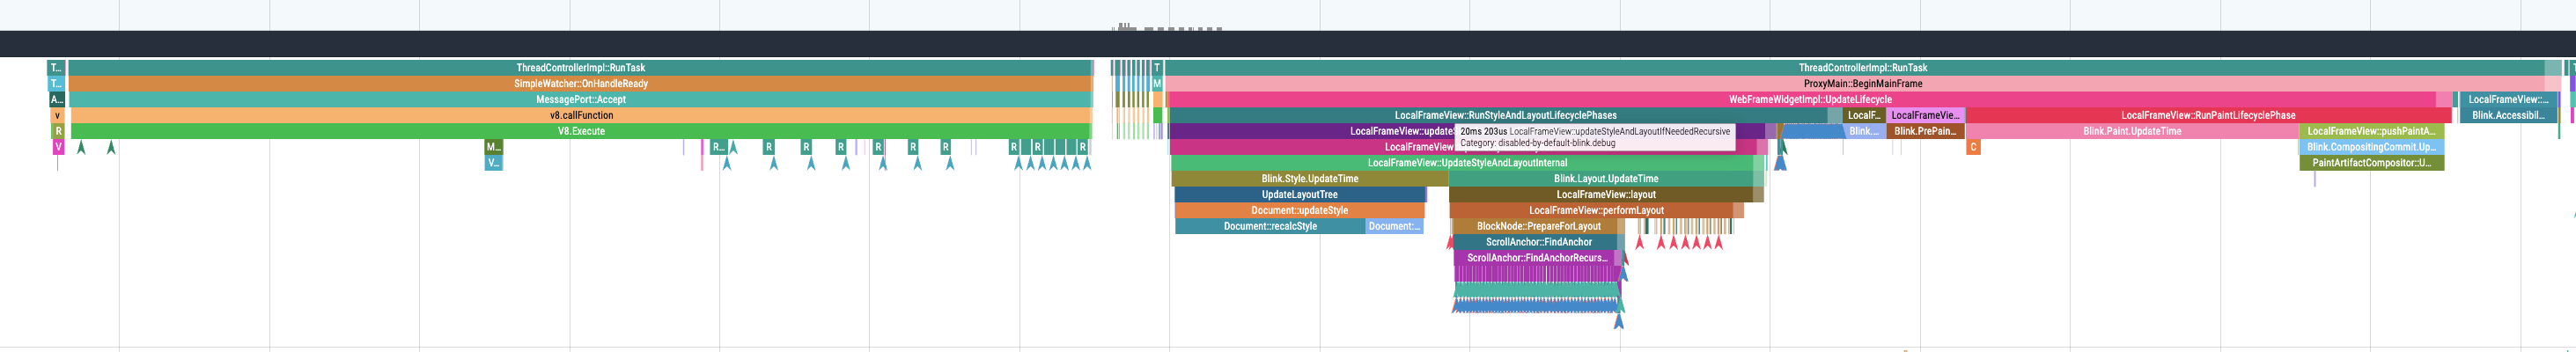Select the Blink.Style.UpdateTime slice
The image size is (2576, 352).
pyautogui.click(x=1309, y=179)
